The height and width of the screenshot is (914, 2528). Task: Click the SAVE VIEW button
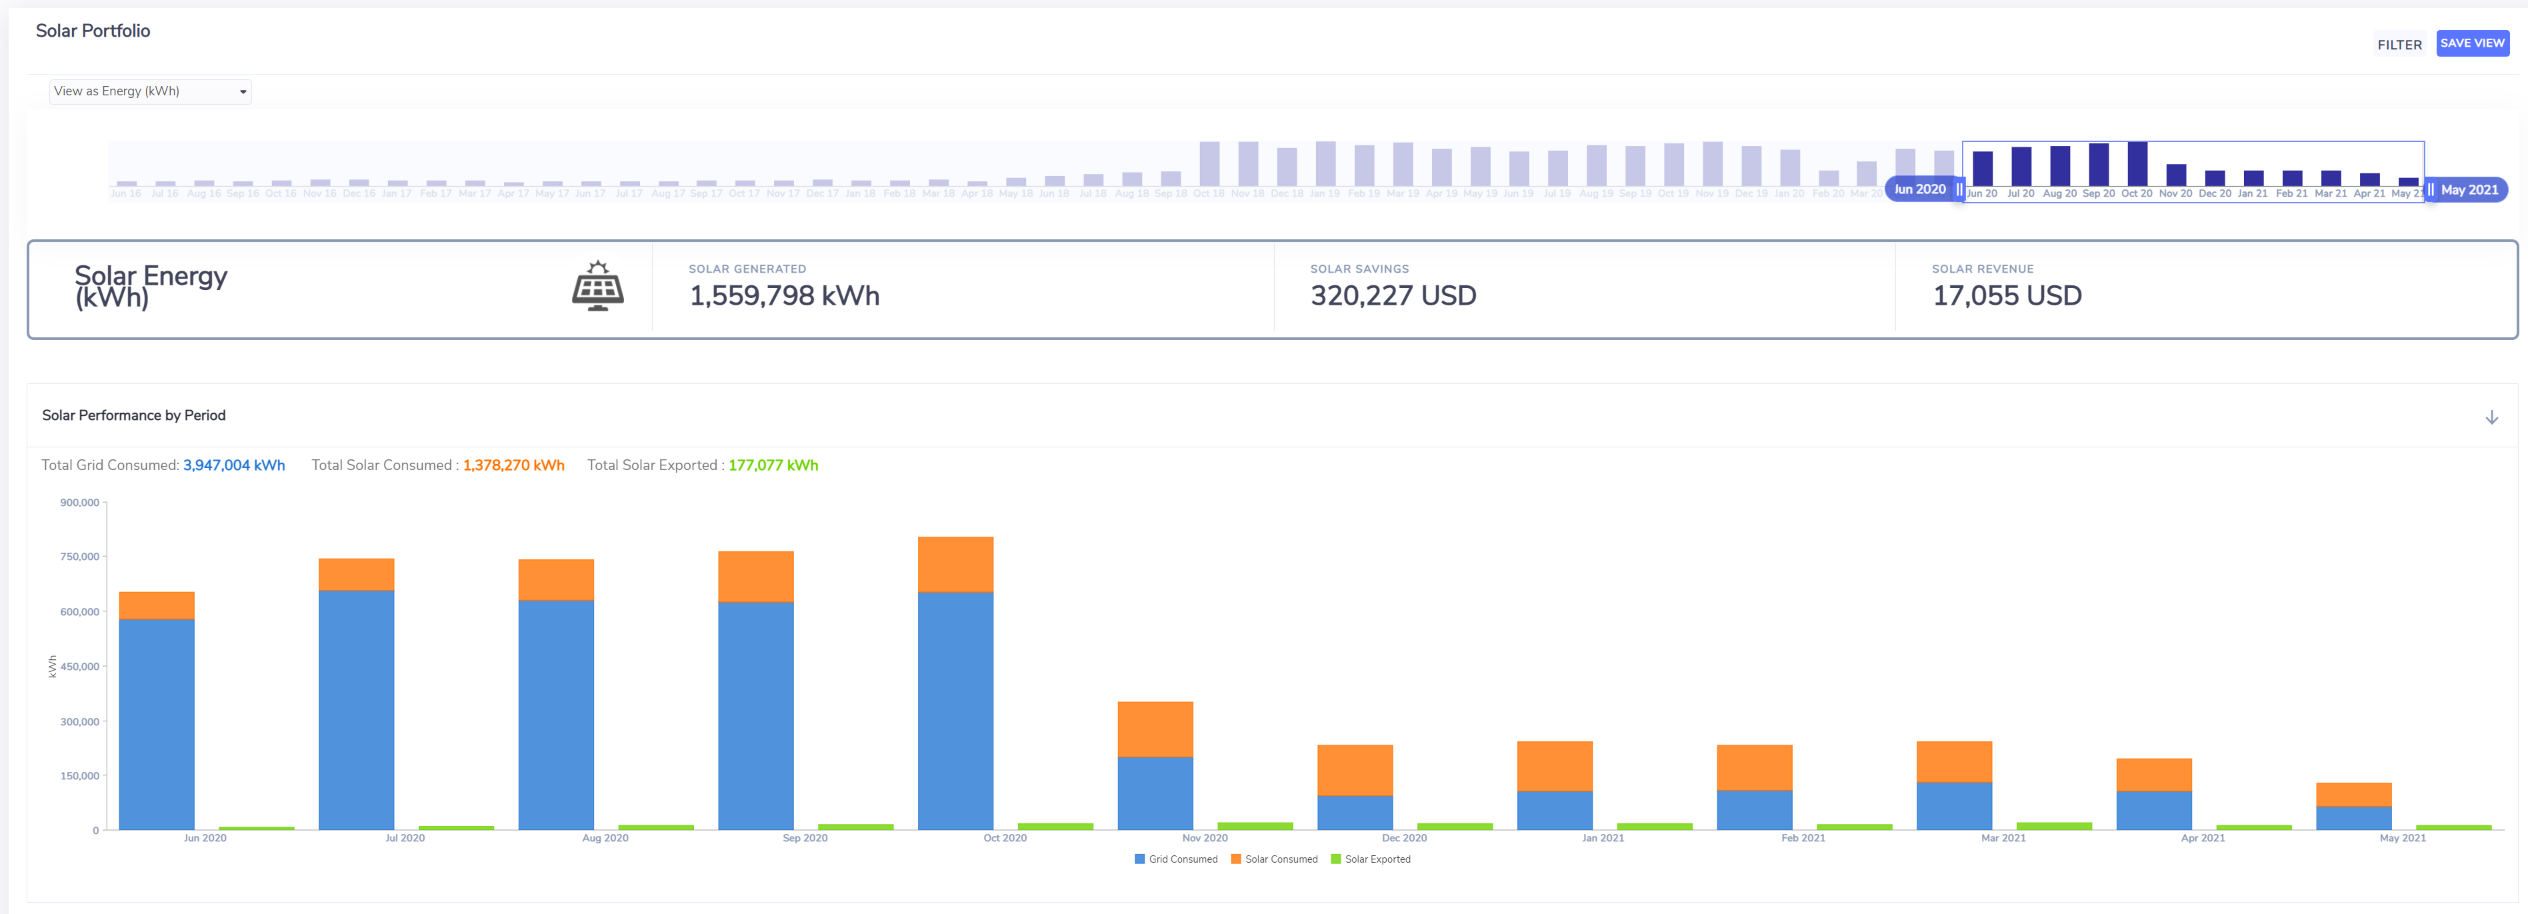pyautogui.click(x=2472, y=43)
